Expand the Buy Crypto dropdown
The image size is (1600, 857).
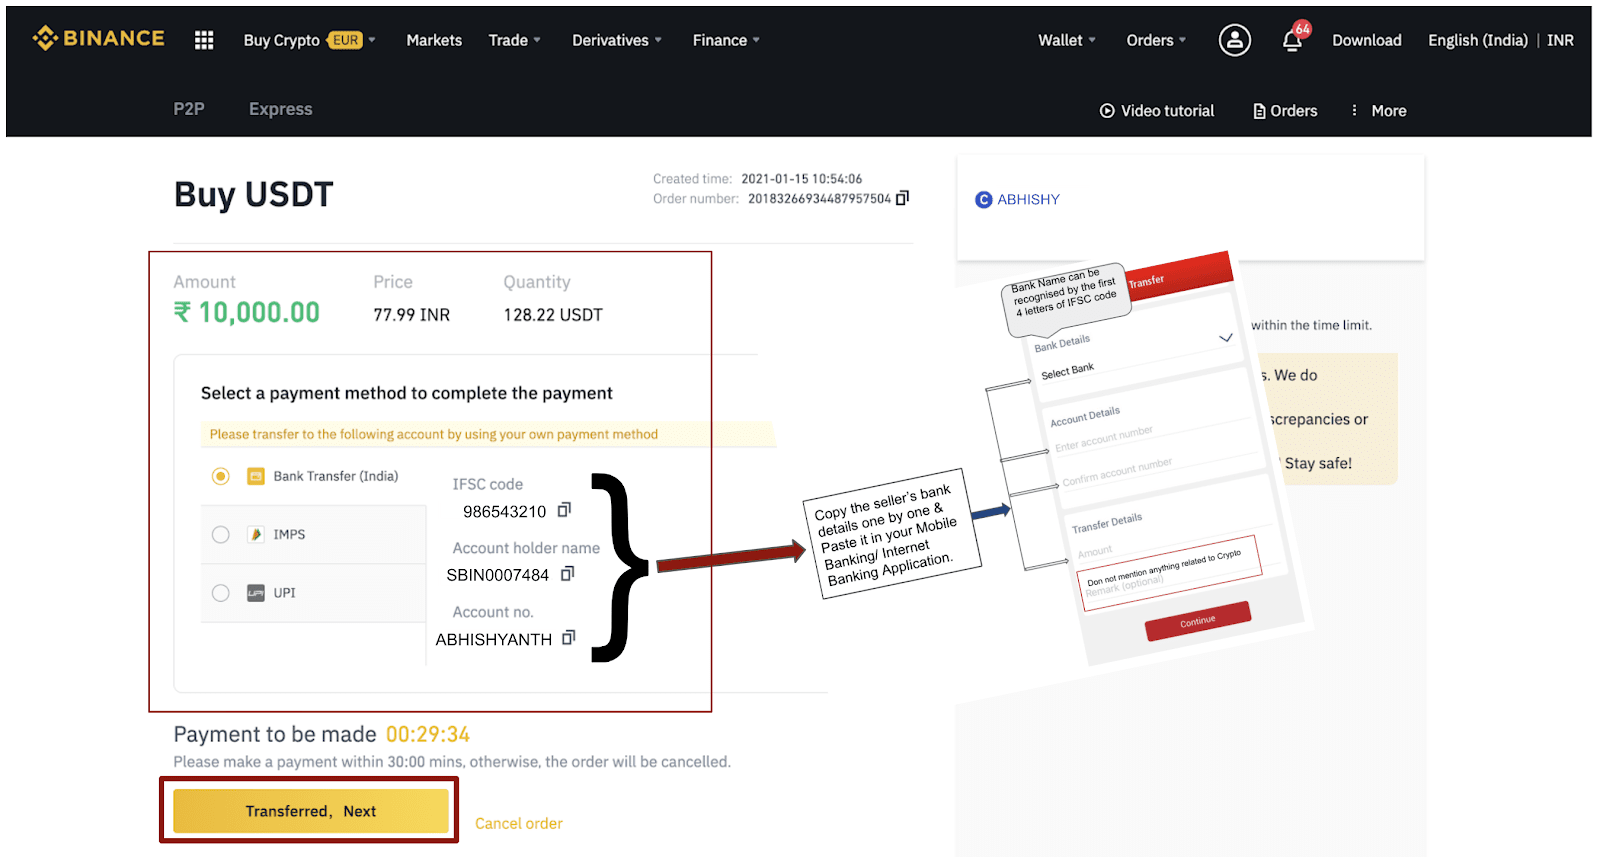[372, 40]
